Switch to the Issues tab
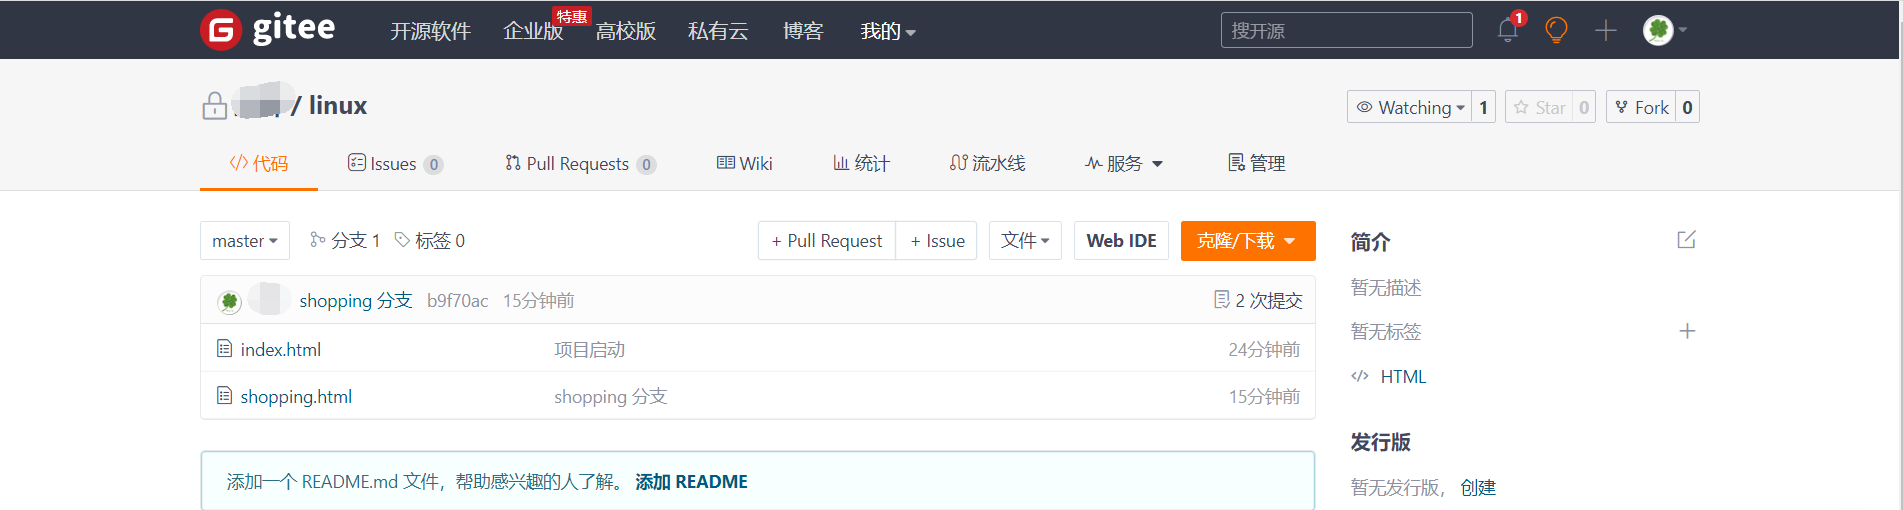Screen dimensions: 1903x510 pyautogui.click(x=396, y=163)
